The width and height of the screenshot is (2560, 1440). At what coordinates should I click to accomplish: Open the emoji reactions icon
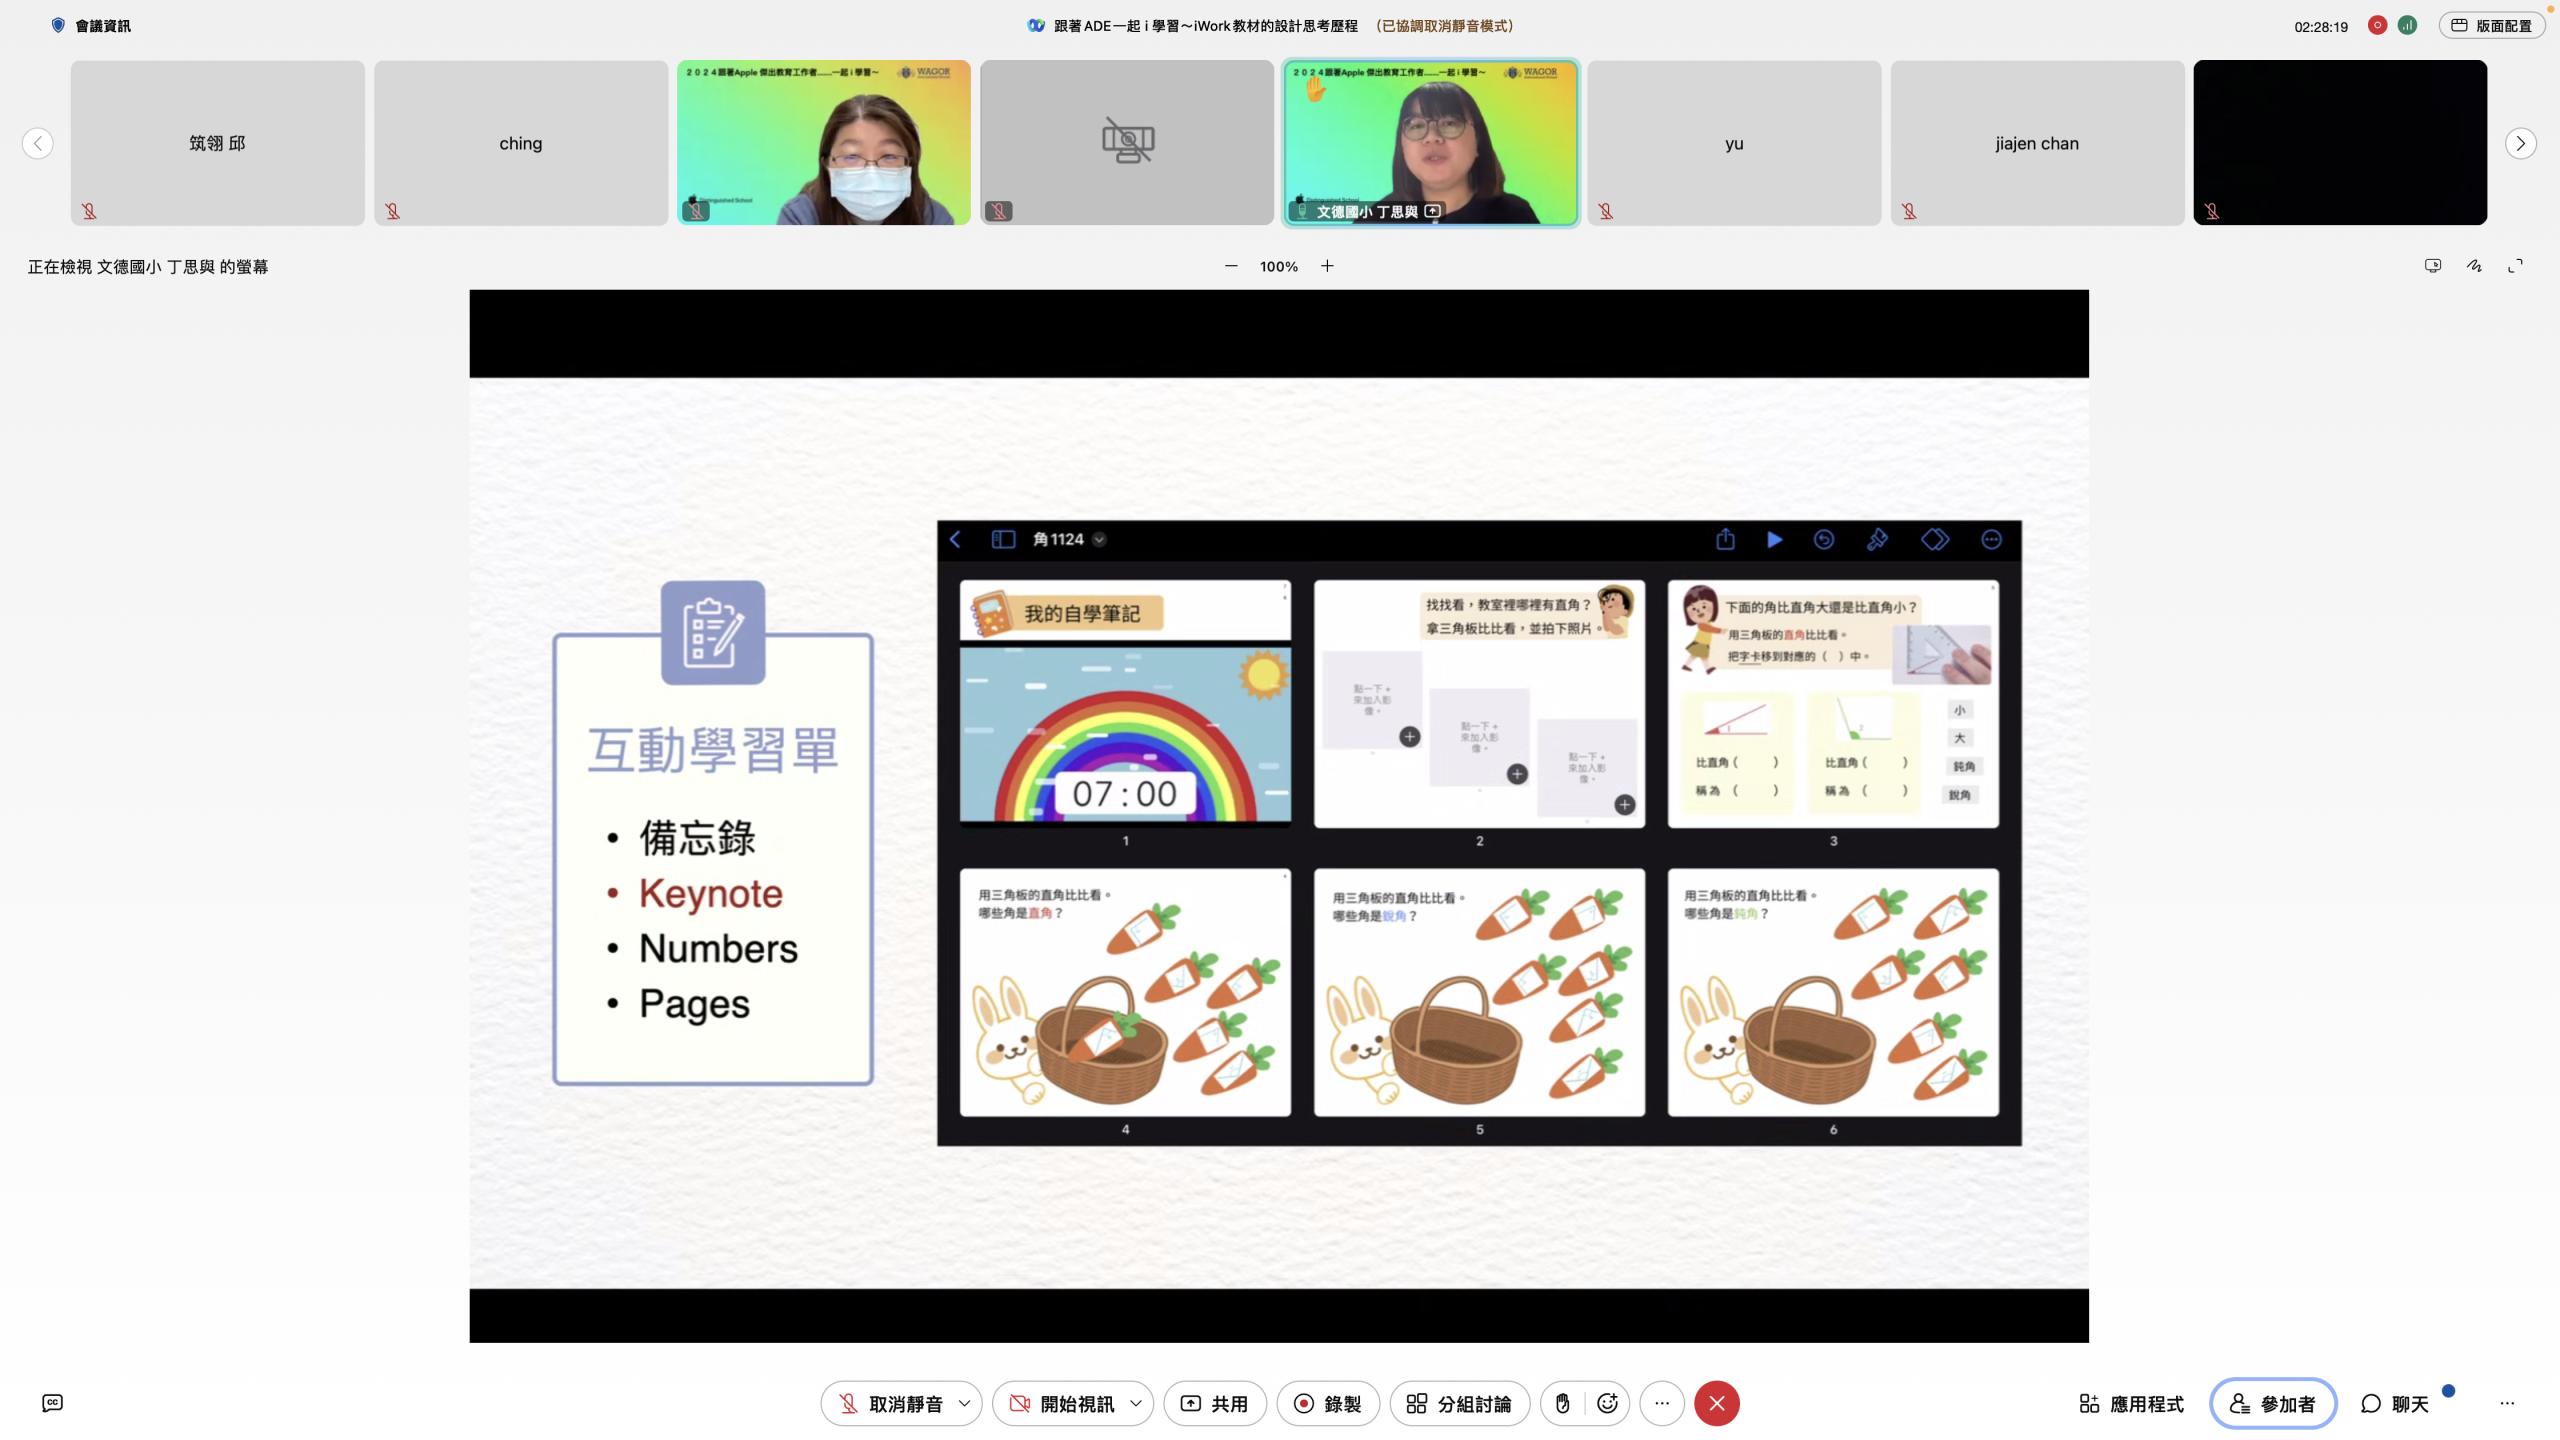point(1607,1403)
